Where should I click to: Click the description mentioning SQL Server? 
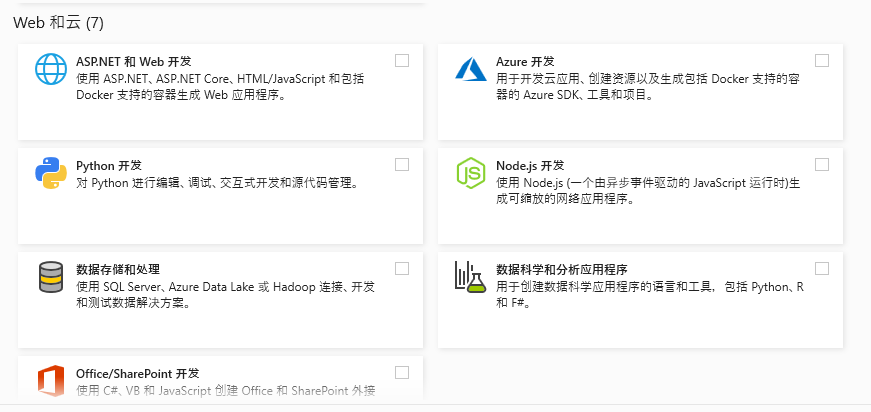226,295
